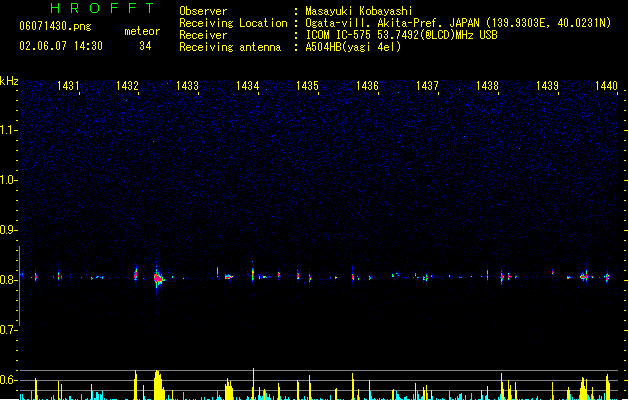Screen dimensions: 629x400
Task: Click the 0.8 frequency axis label
Action: pos(8,280)
